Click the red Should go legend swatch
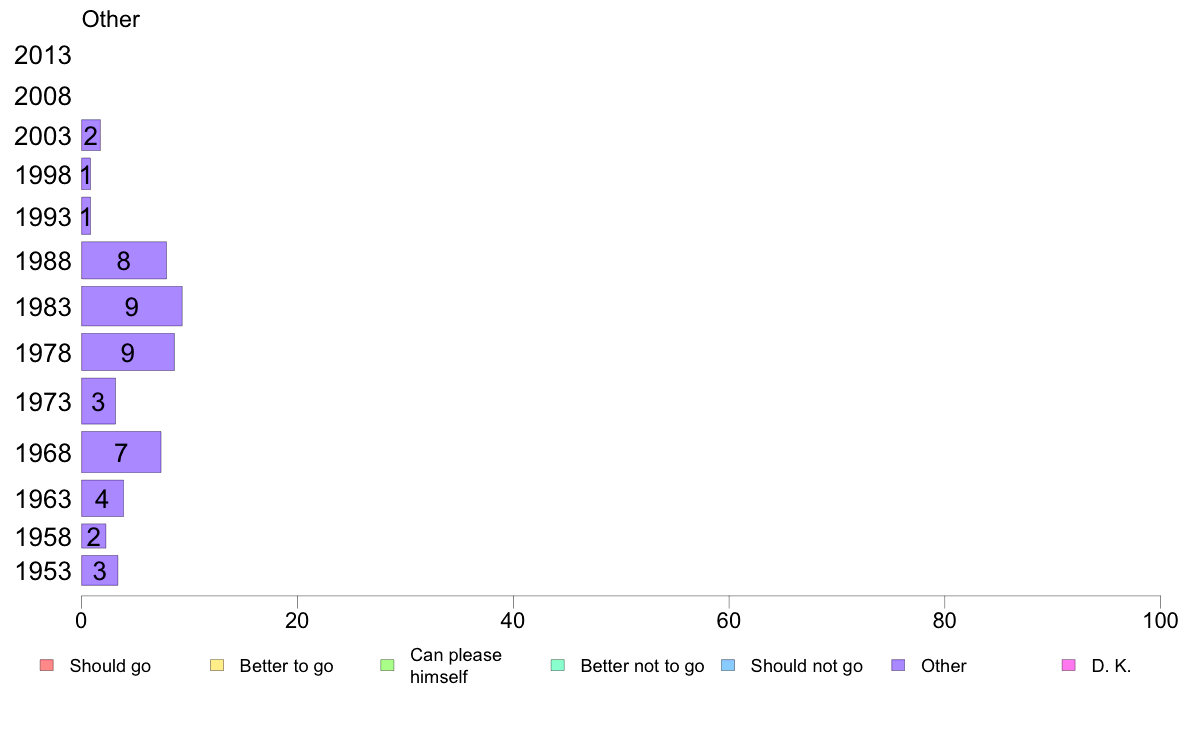Viewport: 1188px width, 736px height. 46,666
